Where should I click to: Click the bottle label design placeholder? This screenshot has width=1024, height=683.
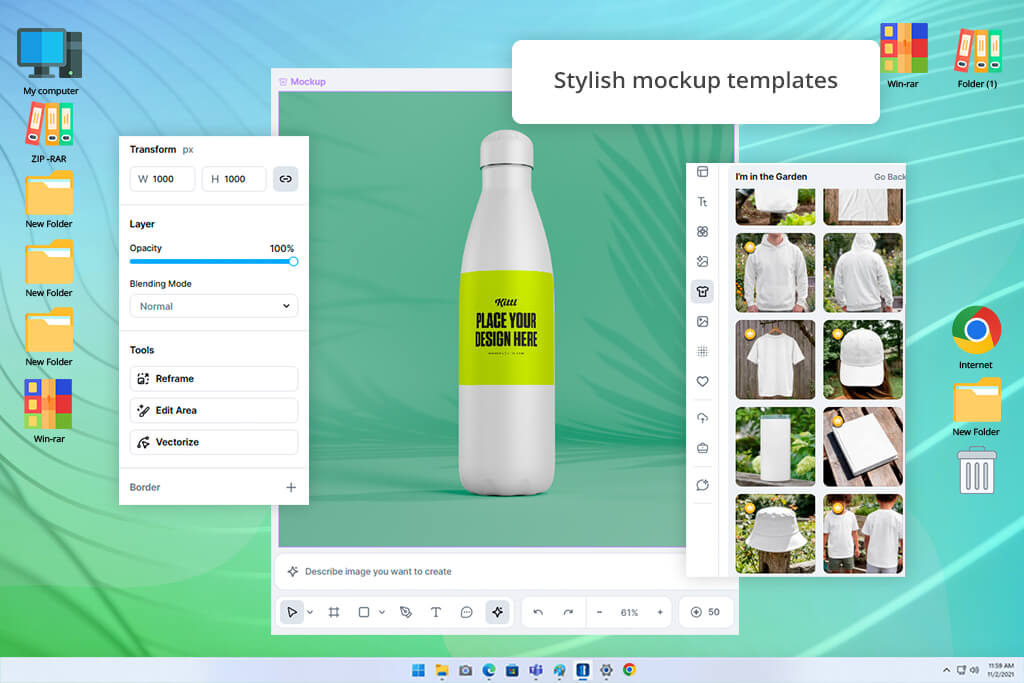[x=506, y=327]
